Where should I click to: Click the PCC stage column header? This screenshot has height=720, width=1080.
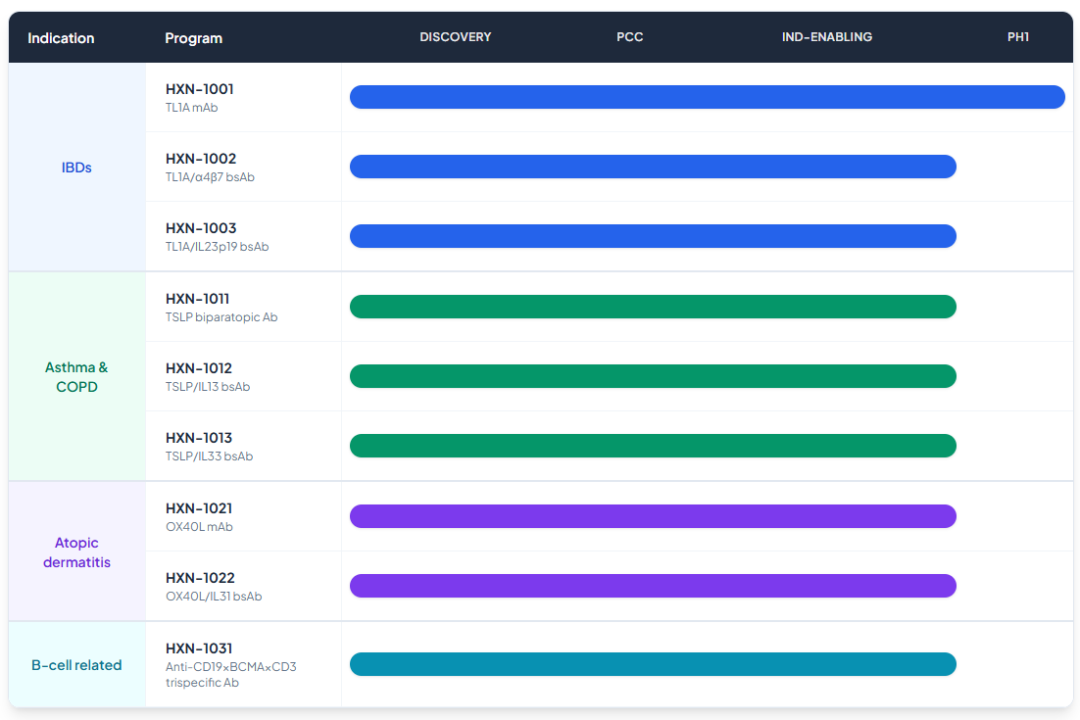630,37
